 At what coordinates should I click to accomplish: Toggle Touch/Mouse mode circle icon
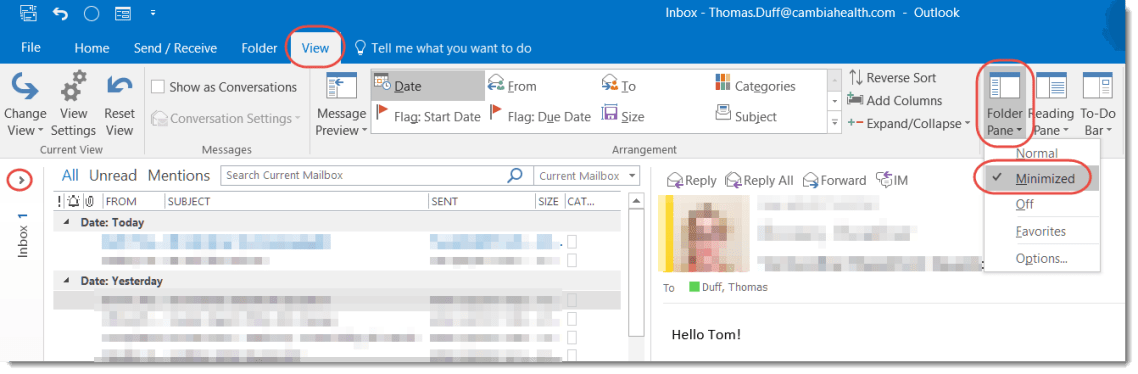[x=91, y=13]
